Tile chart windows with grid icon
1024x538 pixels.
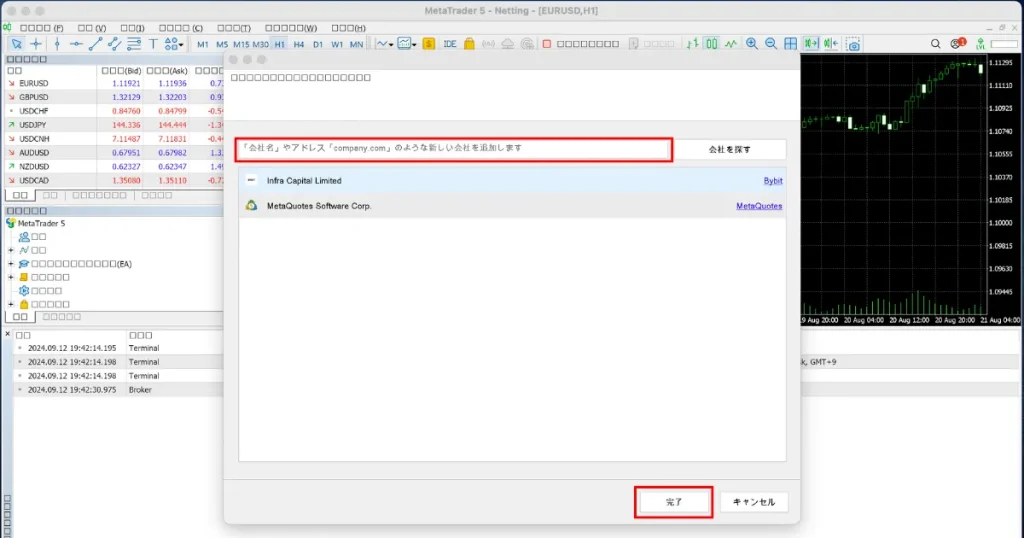[790, 44]
